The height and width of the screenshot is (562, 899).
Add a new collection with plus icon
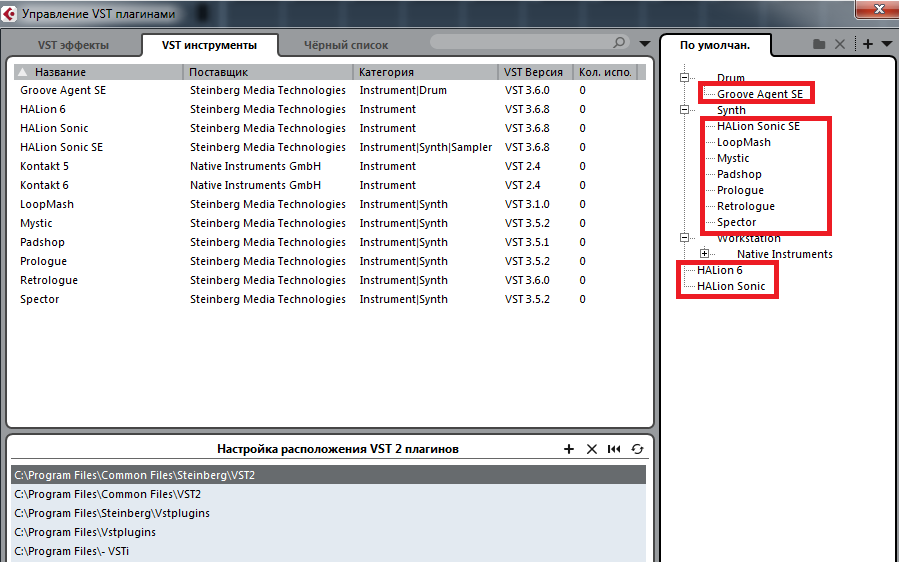point(867,44)
